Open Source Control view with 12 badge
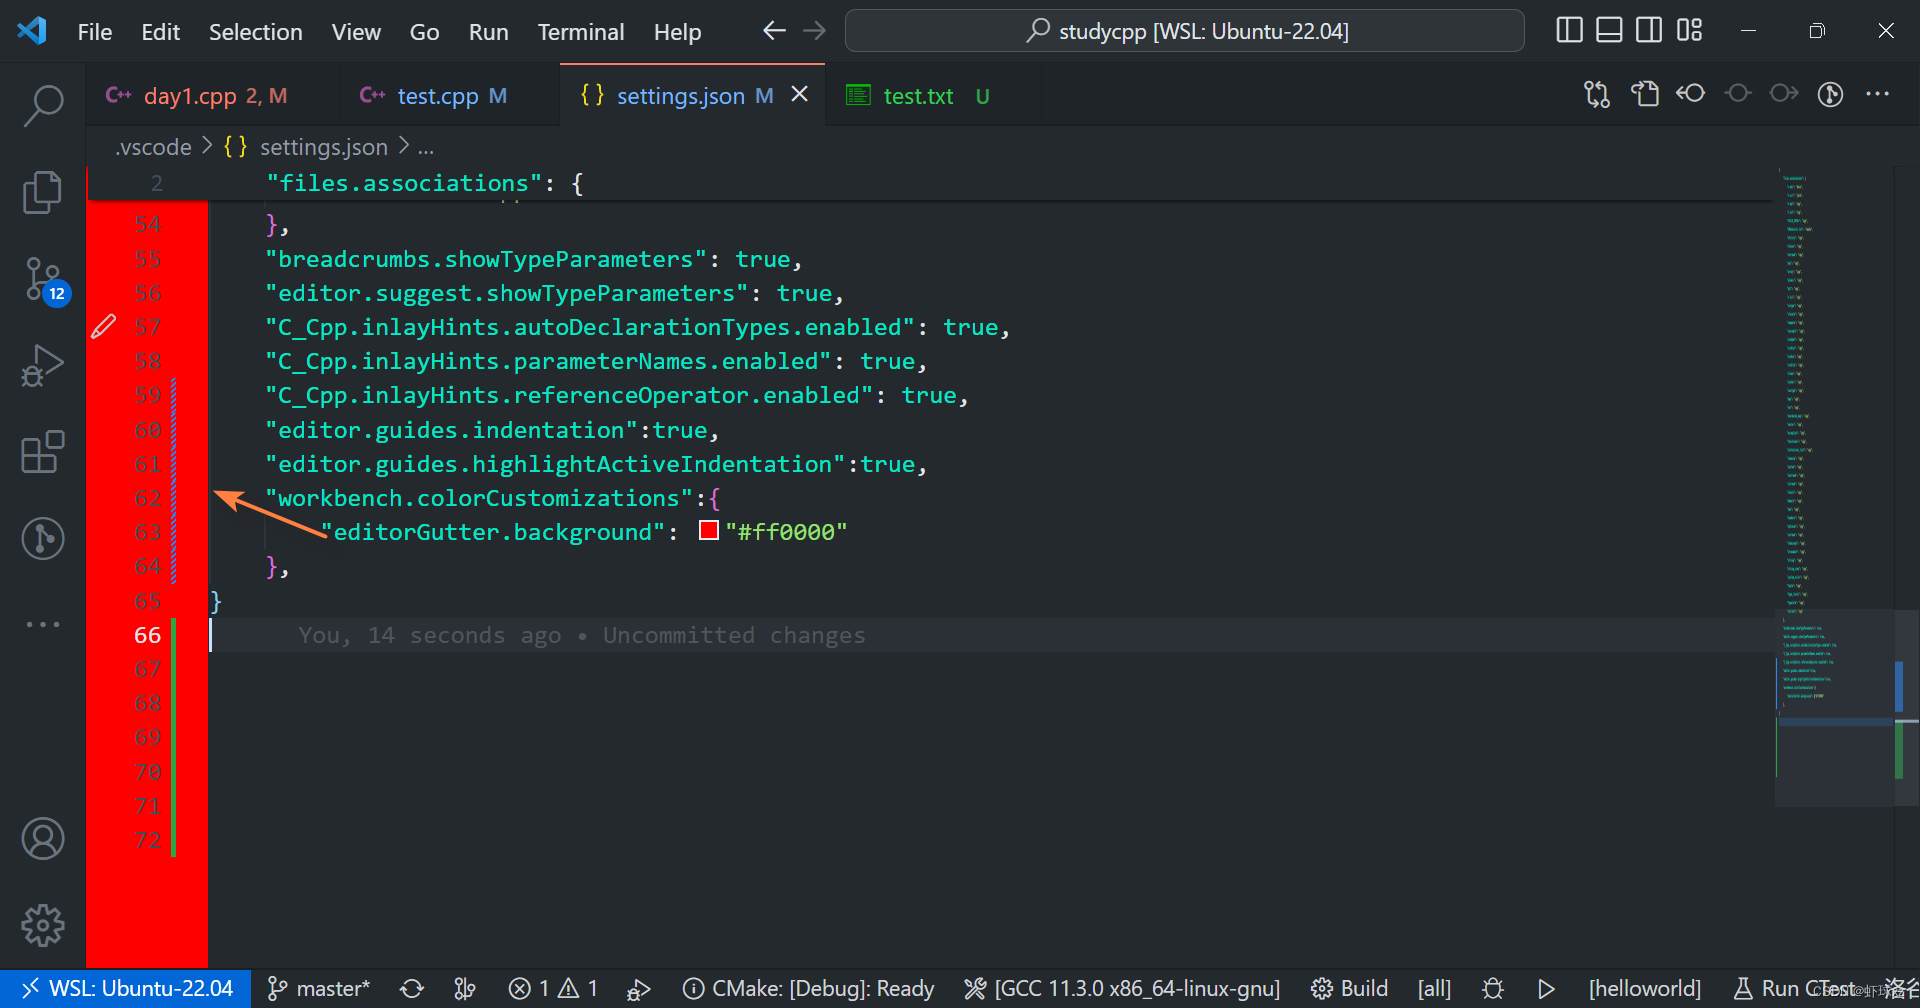 click(x=43, y=279)
